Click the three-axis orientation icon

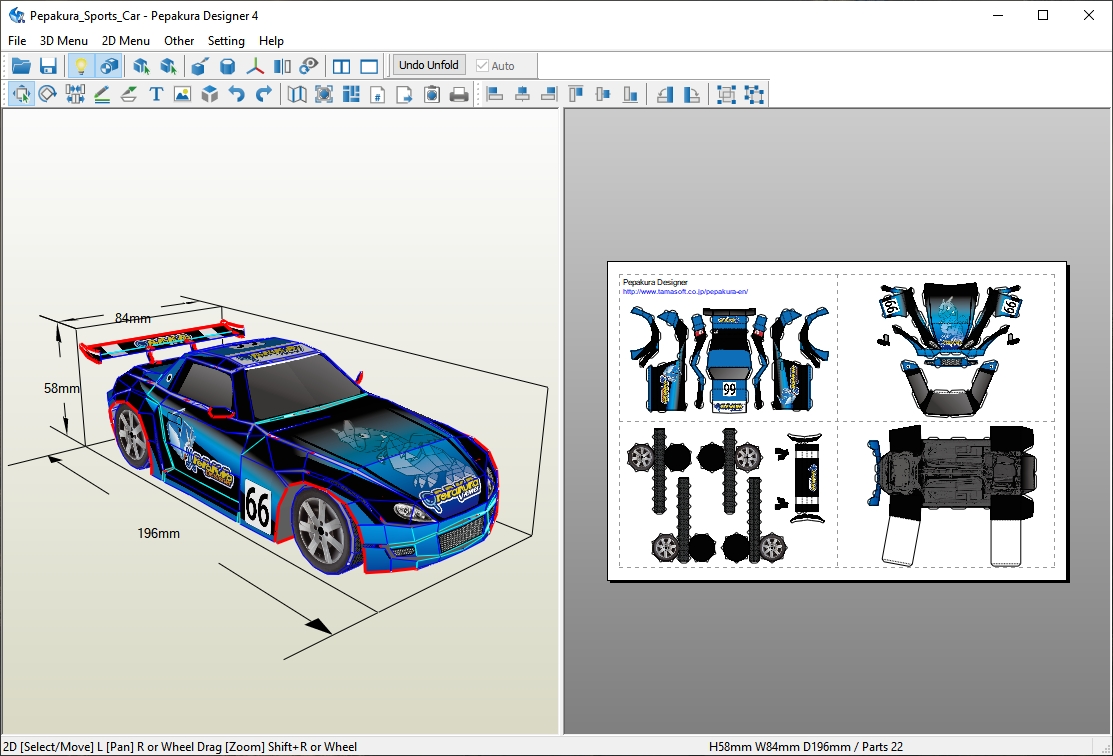pos(255,66)
